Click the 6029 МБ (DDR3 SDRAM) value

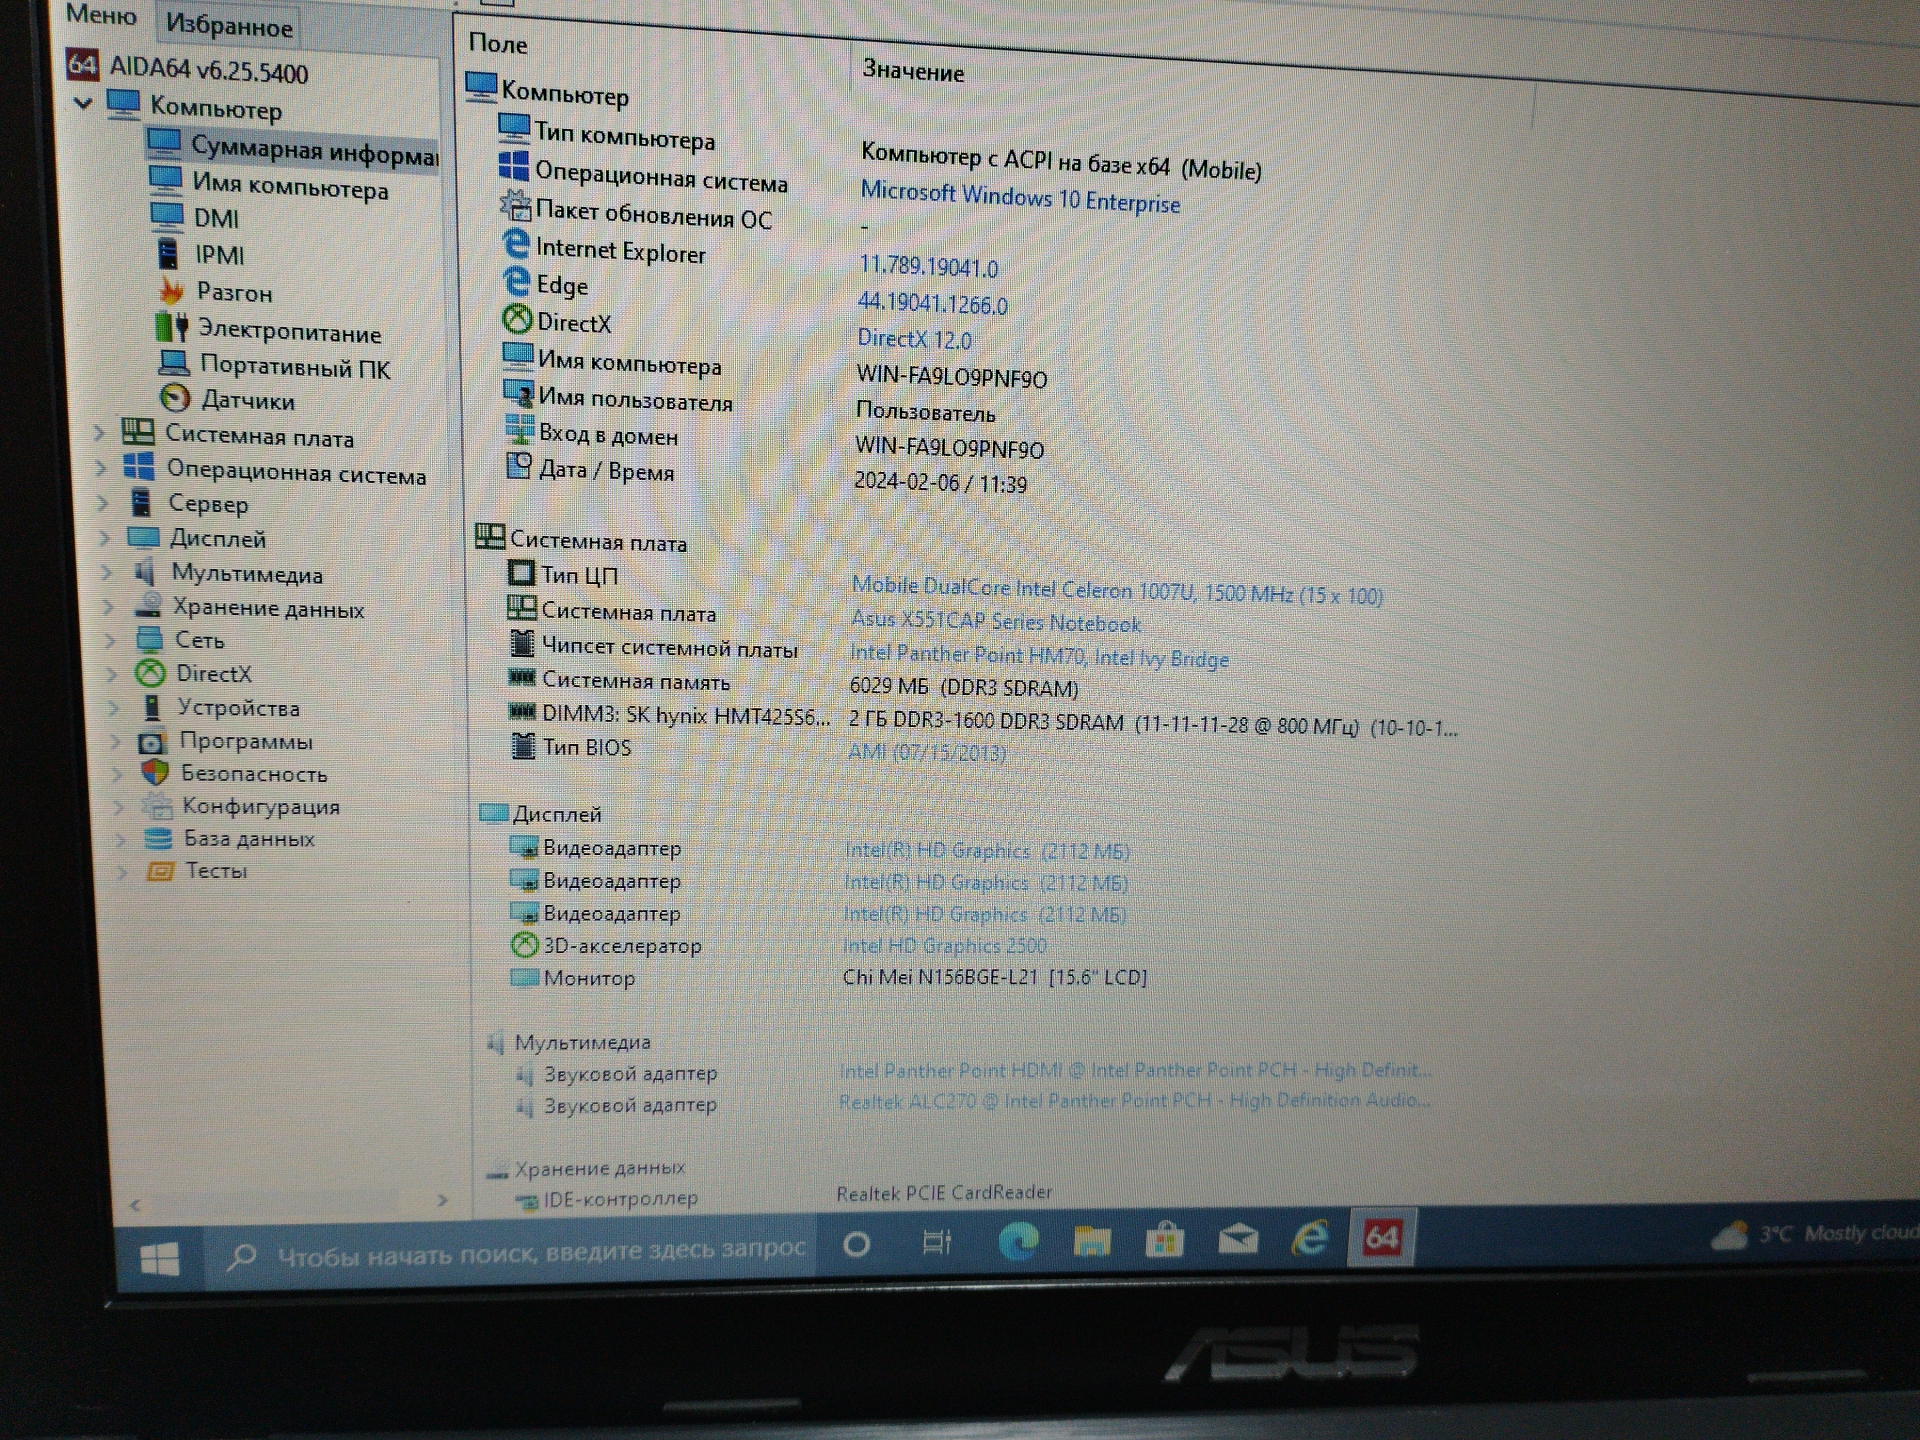[x=964, y=688]
